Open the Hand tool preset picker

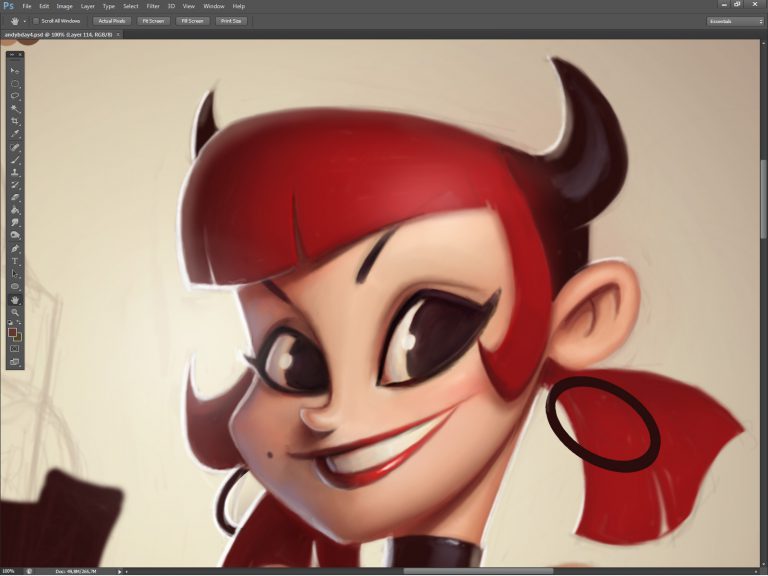(25, 21)
